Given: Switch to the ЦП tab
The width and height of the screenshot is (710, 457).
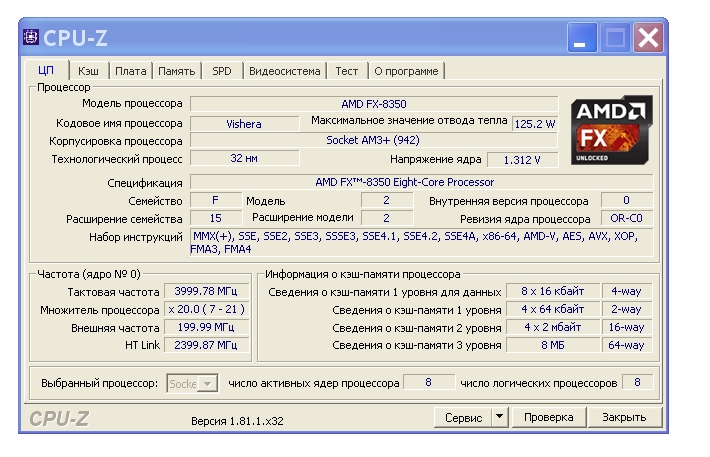Looking at the screenshot, I should tap(46, 71).
